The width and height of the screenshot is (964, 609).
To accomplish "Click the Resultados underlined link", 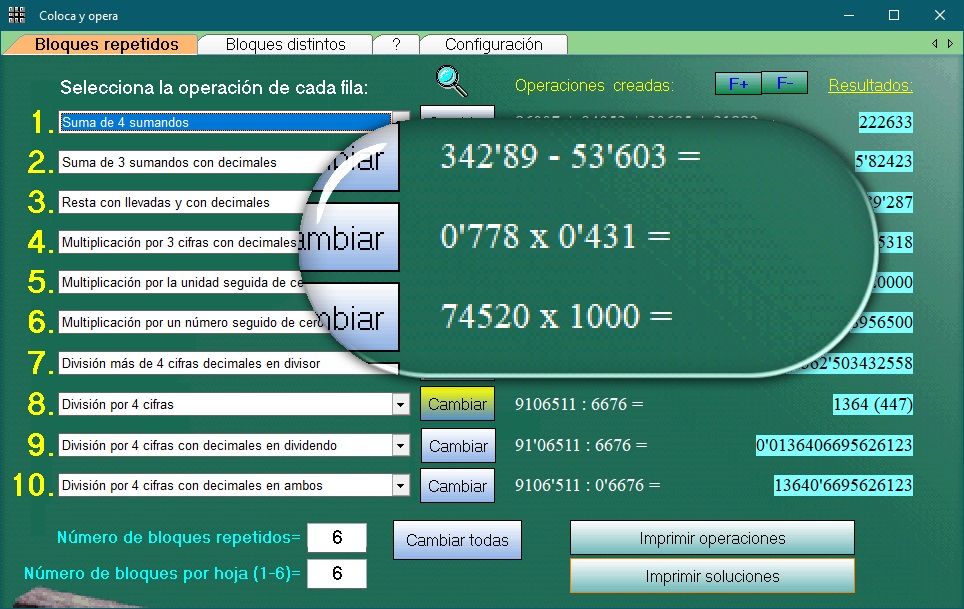I will click(x=870, y=85).
